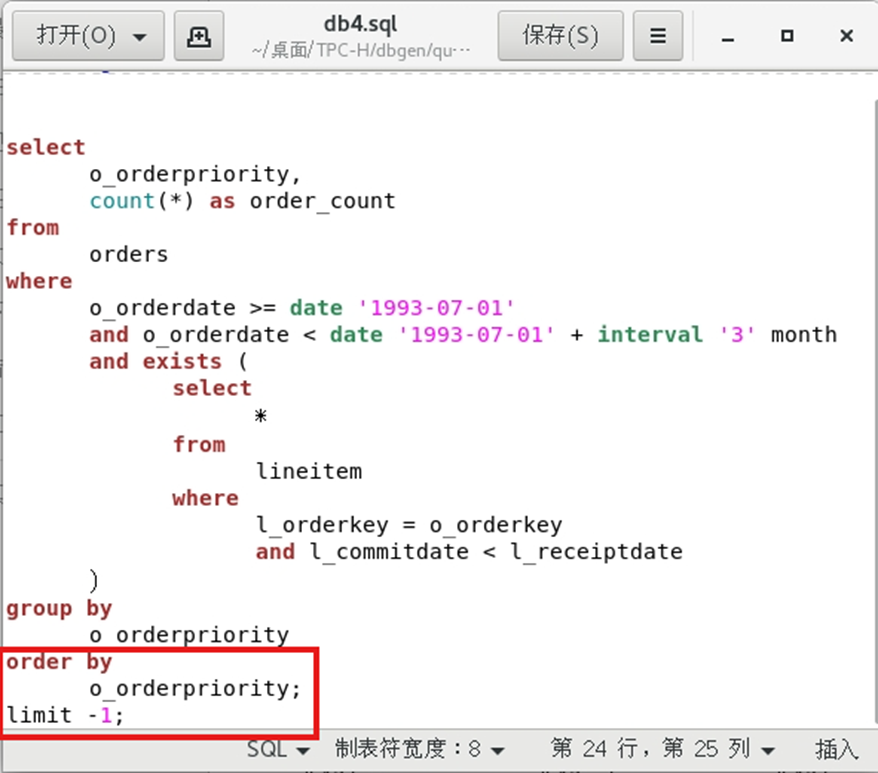The width and height of the screenshot is (878, 773).
Task: Save the file with 保存(S)
Action: point(560,36)
